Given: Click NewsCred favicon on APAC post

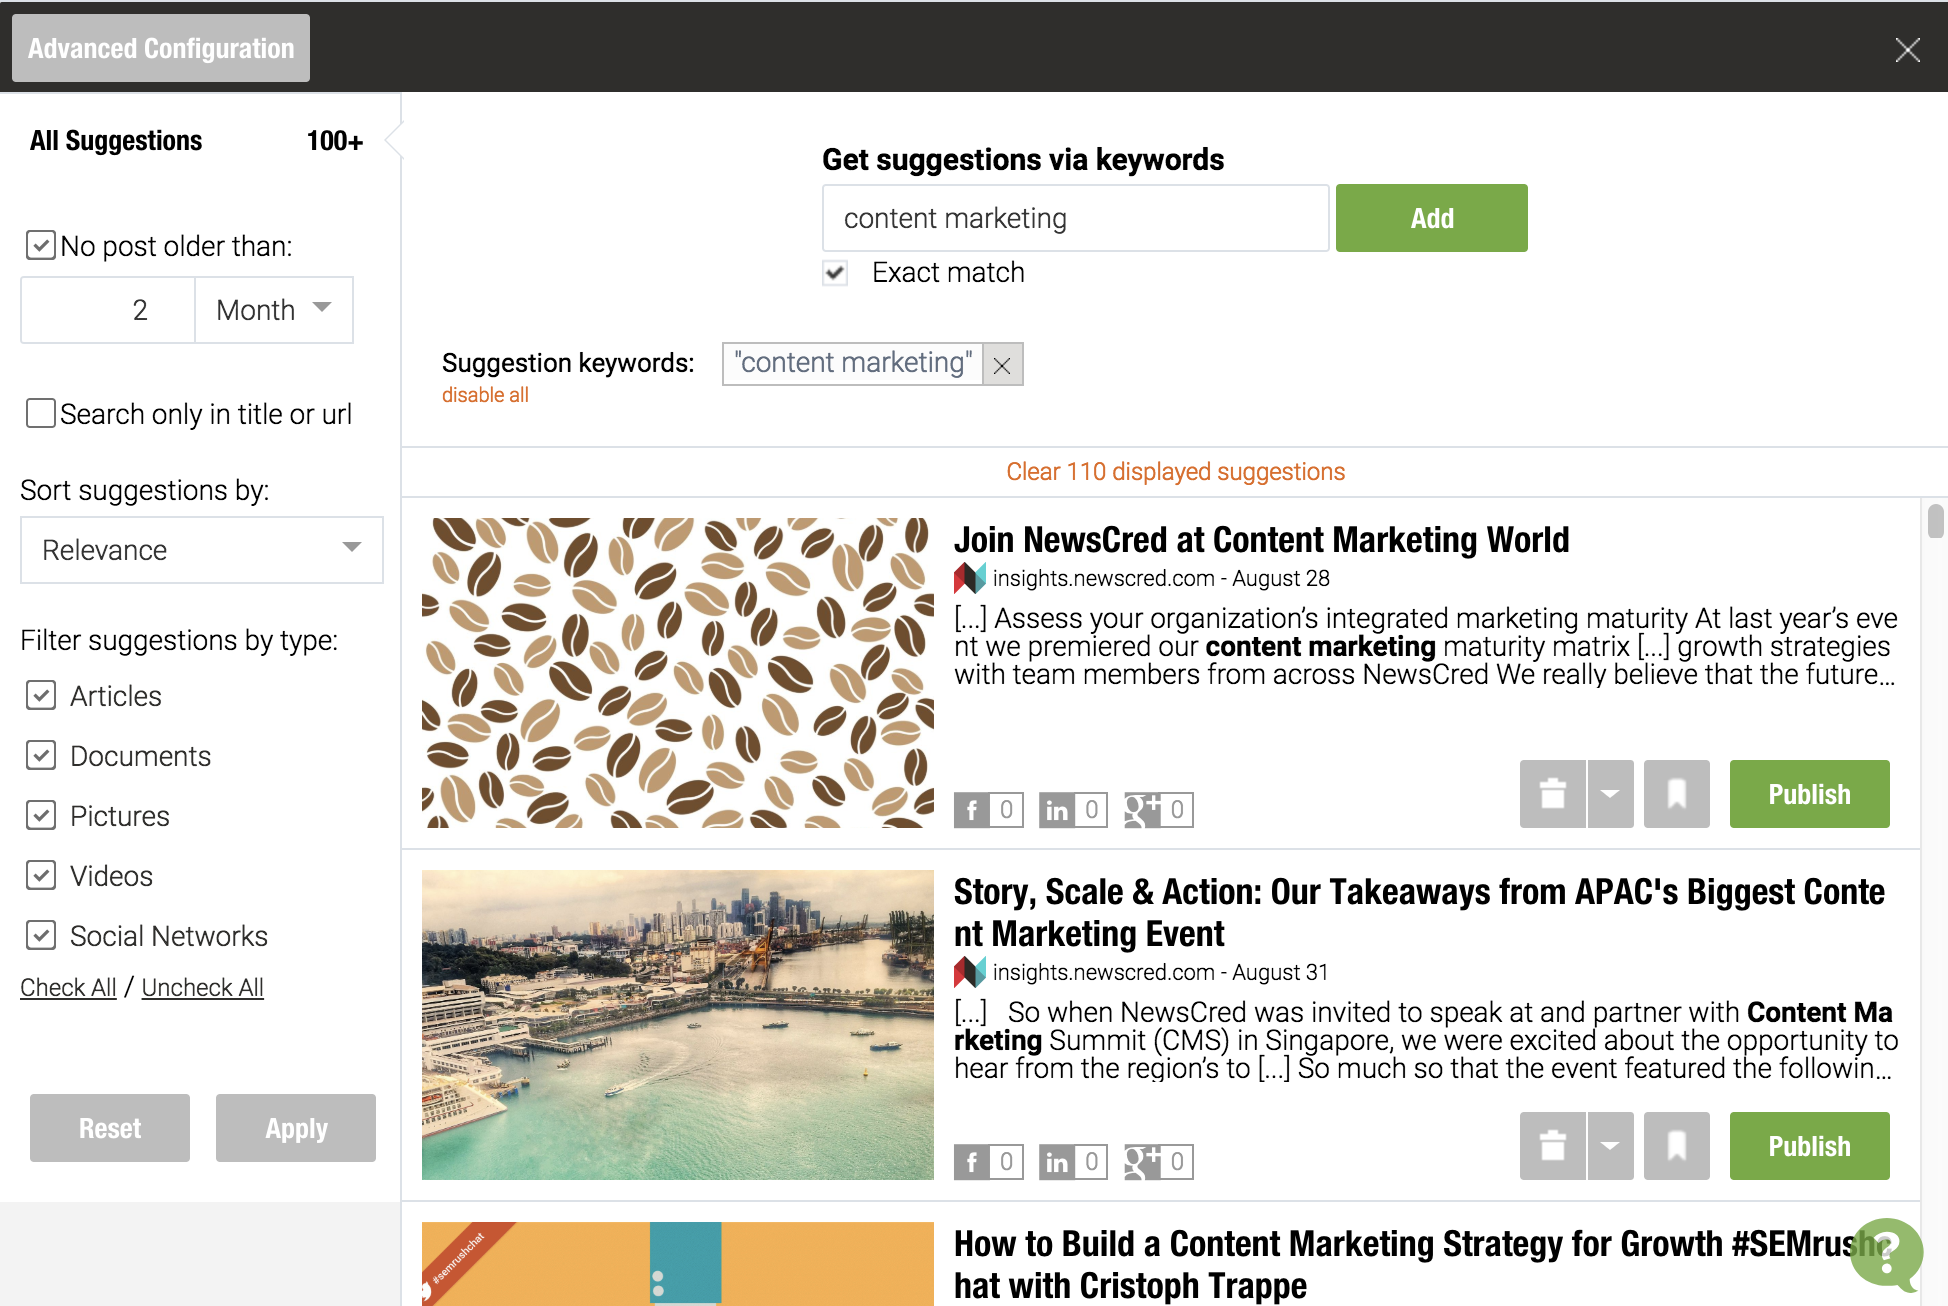Looking at the screenshot, I should click(x=969, y=972).
